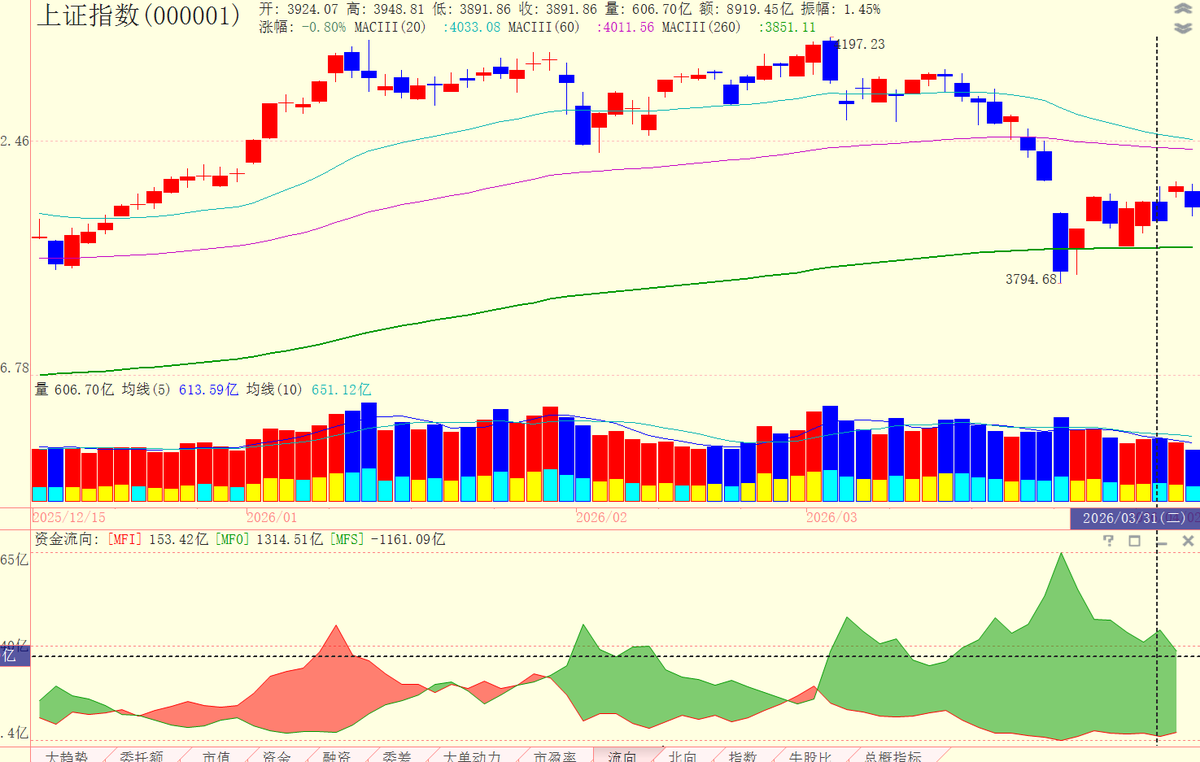Open help with the question mark icon

[x=1108, y=540]
